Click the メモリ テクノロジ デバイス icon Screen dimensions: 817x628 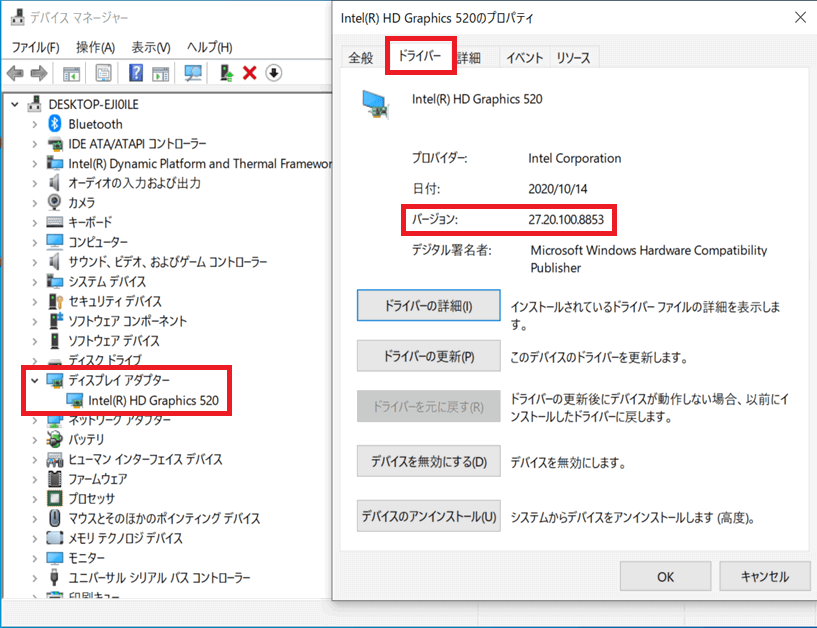tap(55, 537)
